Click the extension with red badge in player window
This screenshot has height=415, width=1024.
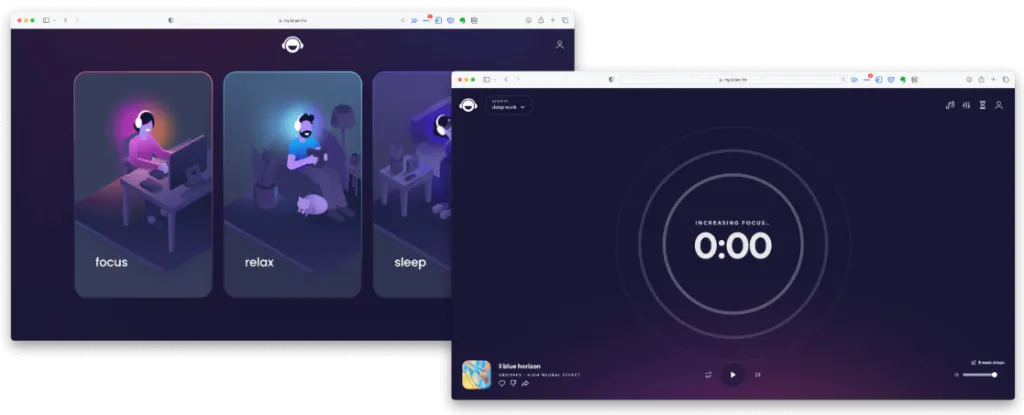coord(868,78)
